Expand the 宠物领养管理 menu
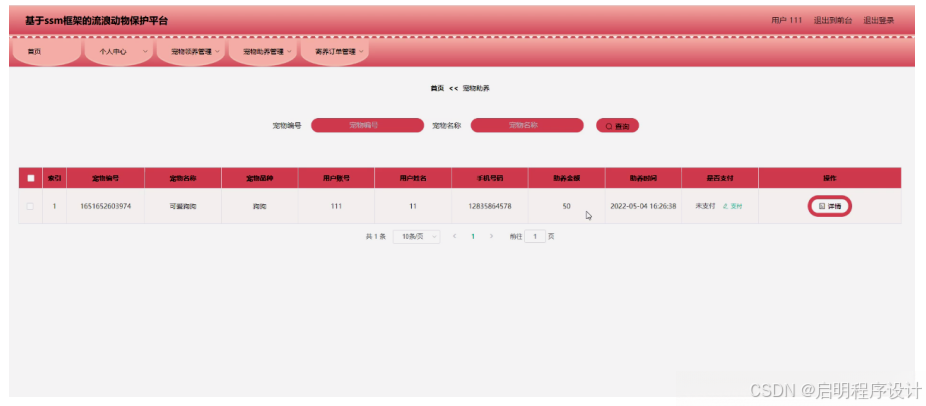926x406 pixels. coord(191,51)
